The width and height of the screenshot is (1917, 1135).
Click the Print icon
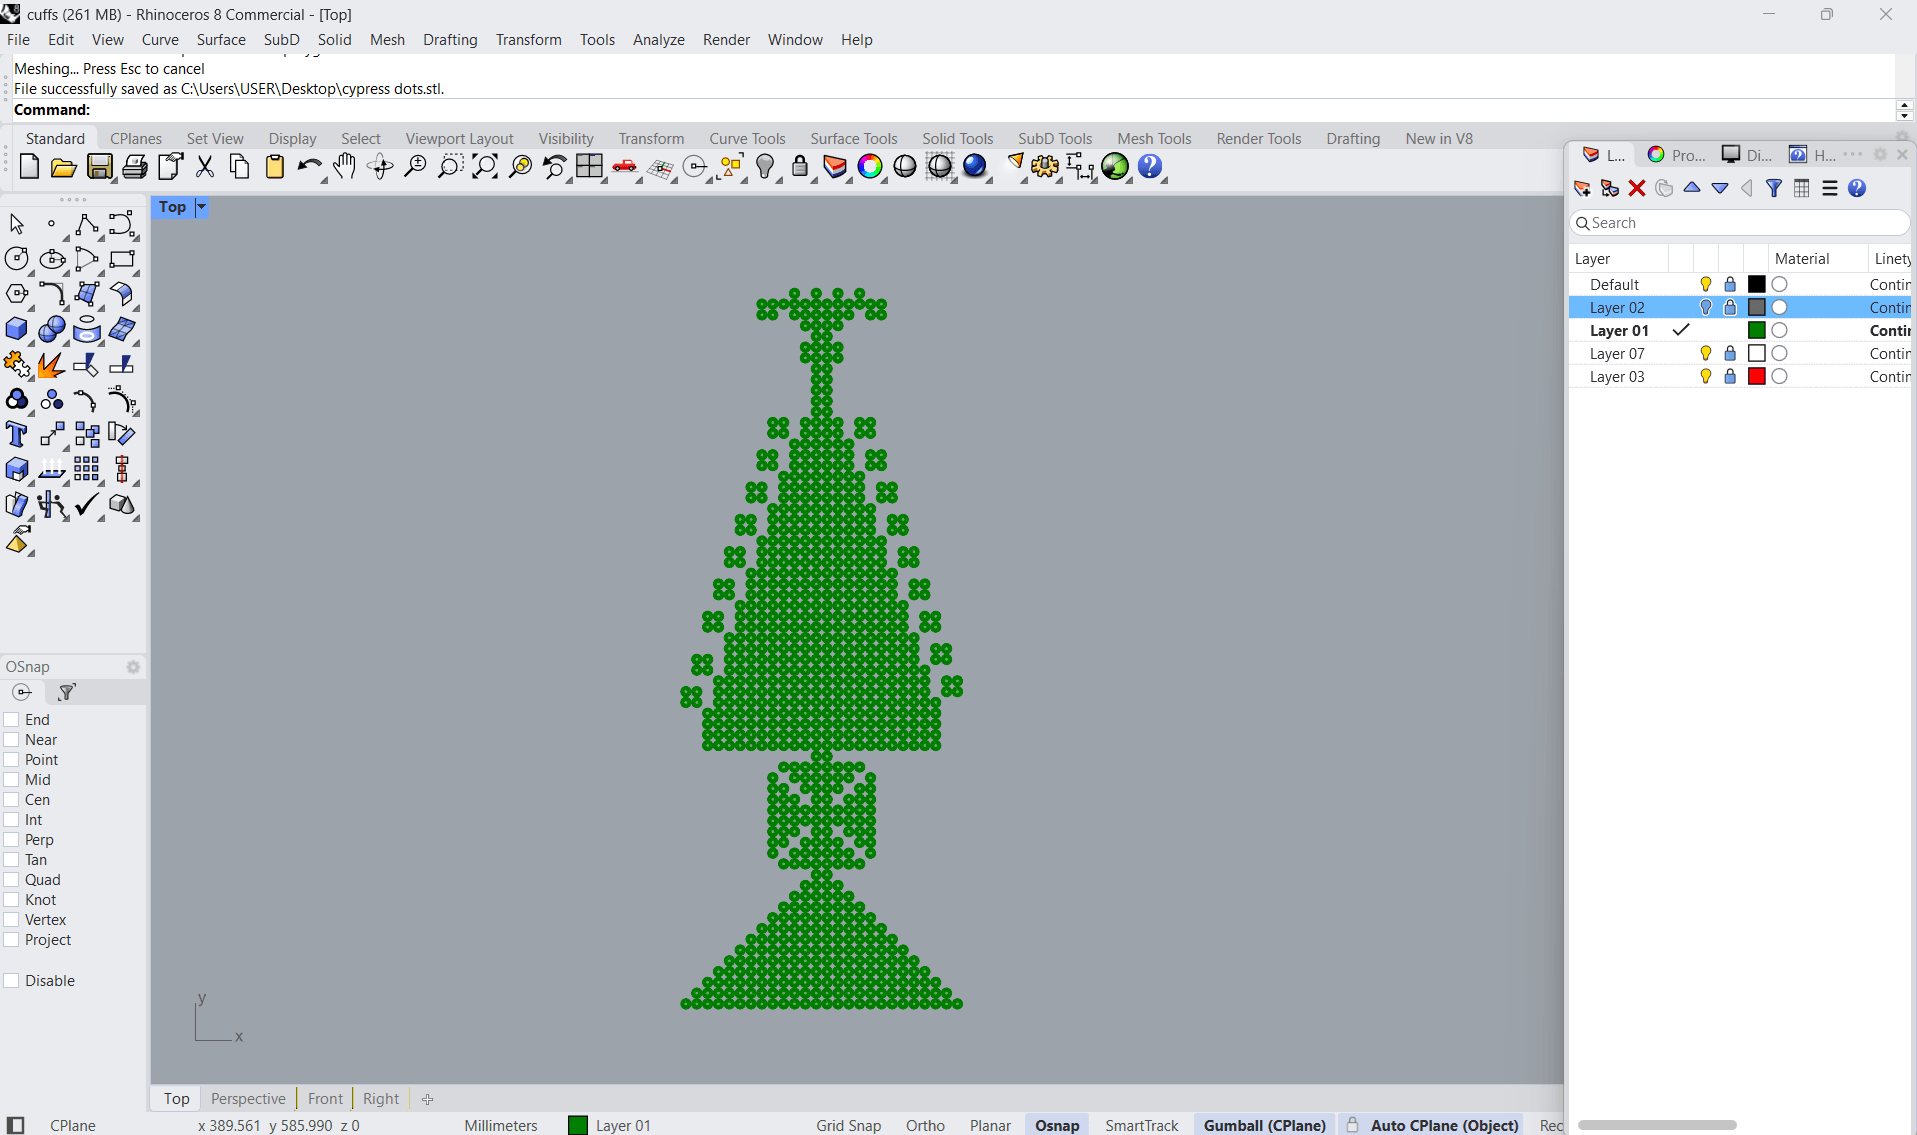click(134, 167)
